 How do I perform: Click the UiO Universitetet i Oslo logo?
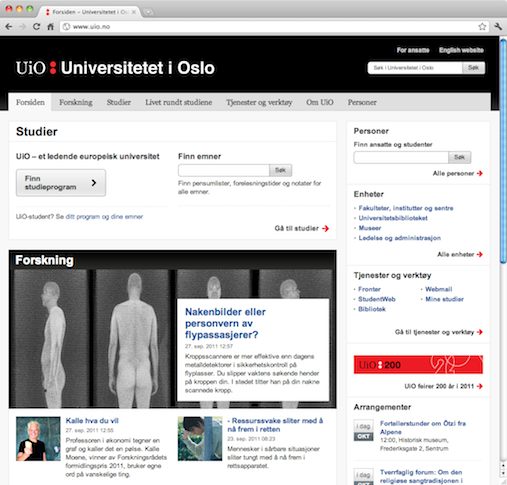pos(115,68)
